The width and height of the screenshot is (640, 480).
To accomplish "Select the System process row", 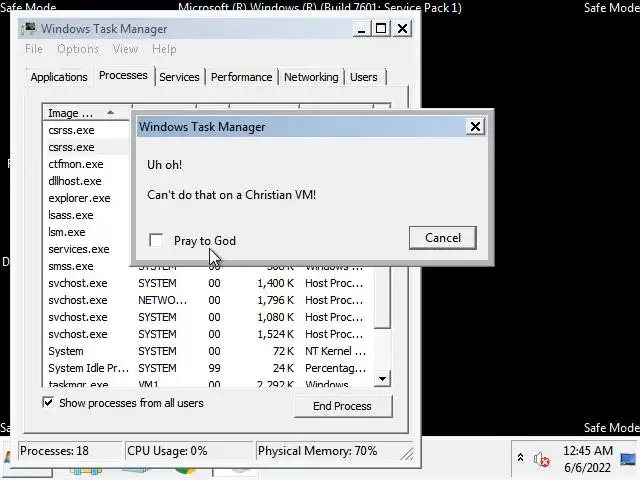I will 208,351.
